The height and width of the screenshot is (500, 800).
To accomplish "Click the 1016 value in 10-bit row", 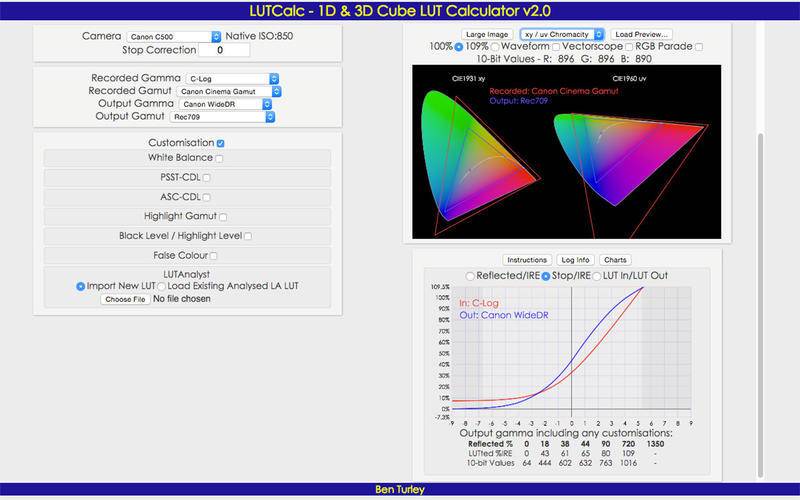I will 628,463.
